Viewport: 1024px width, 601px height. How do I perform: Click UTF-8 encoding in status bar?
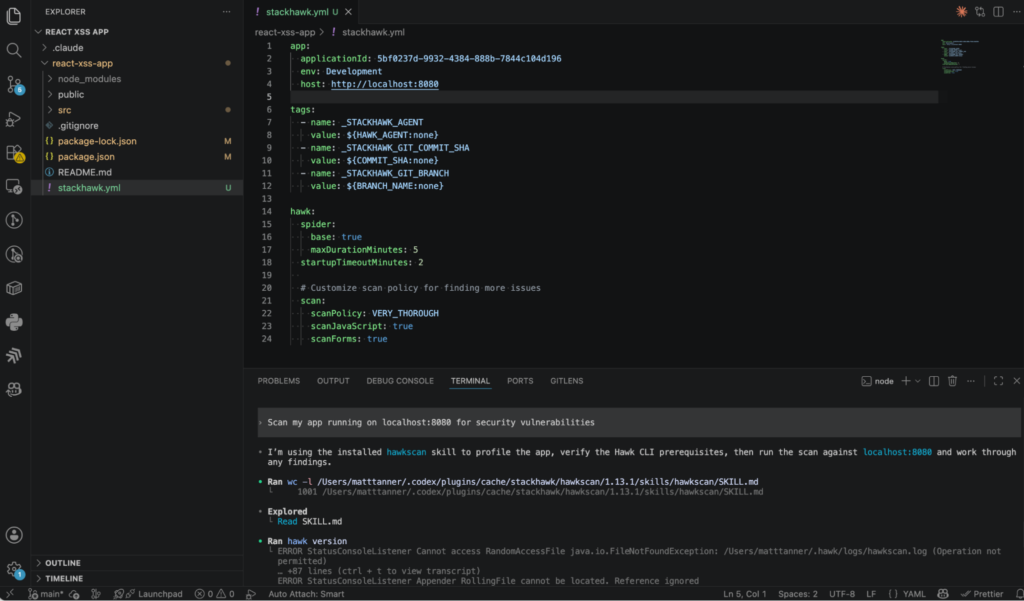point(842,594)
